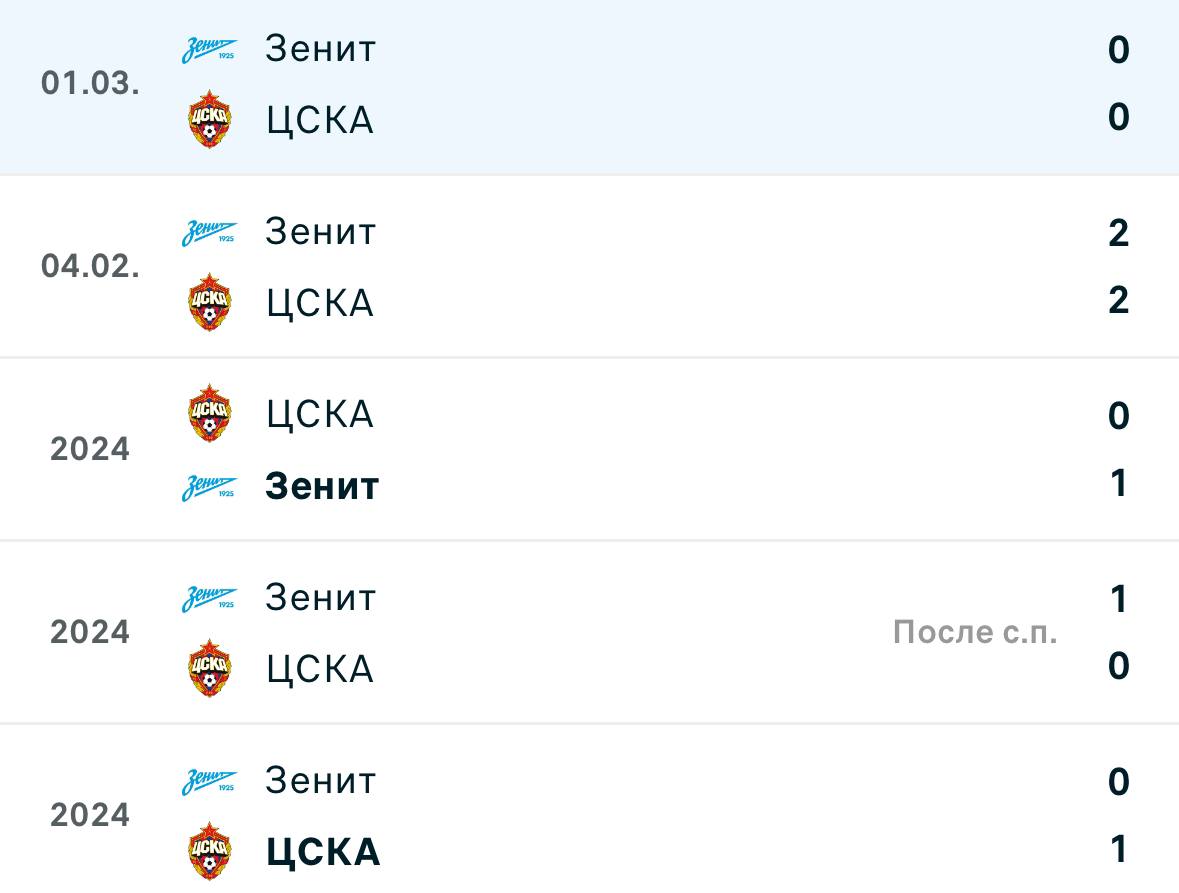Click CSKA logo in После с.п. match
This screenshot has height=893, width=1179.
tap(209, 668)
